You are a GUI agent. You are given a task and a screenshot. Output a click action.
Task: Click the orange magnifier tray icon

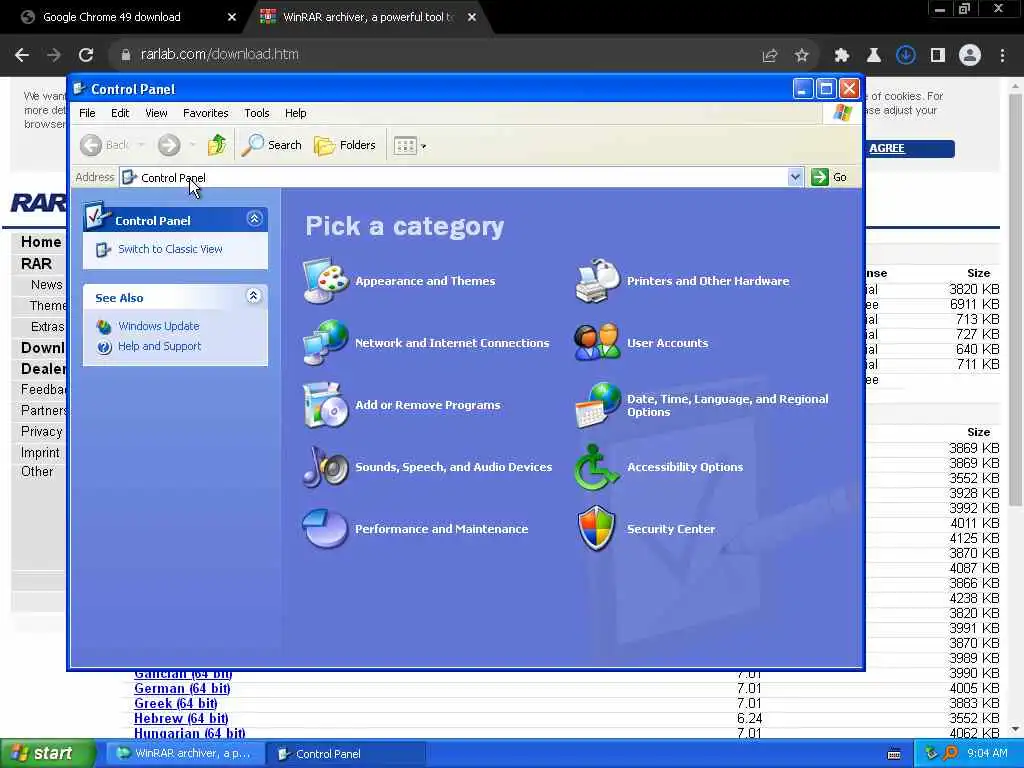click(950, 753)
